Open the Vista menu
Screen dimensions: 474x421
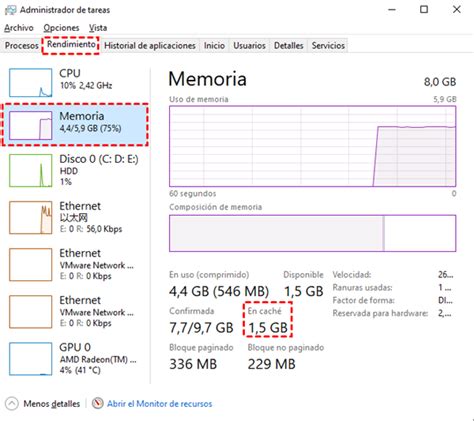coord(98,28)
